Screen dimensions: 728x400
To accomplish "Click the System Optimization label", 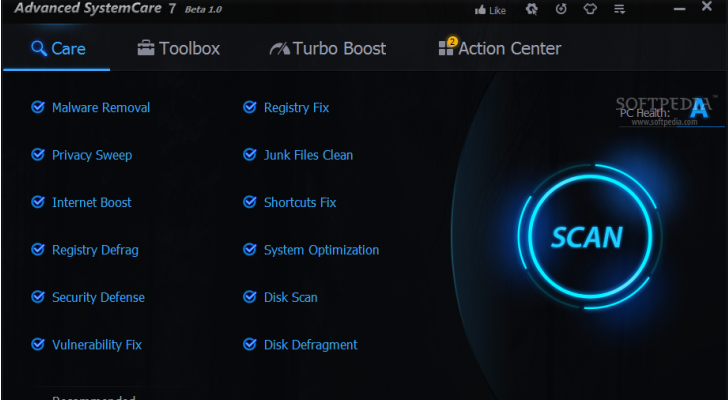I will pos(321,251).
